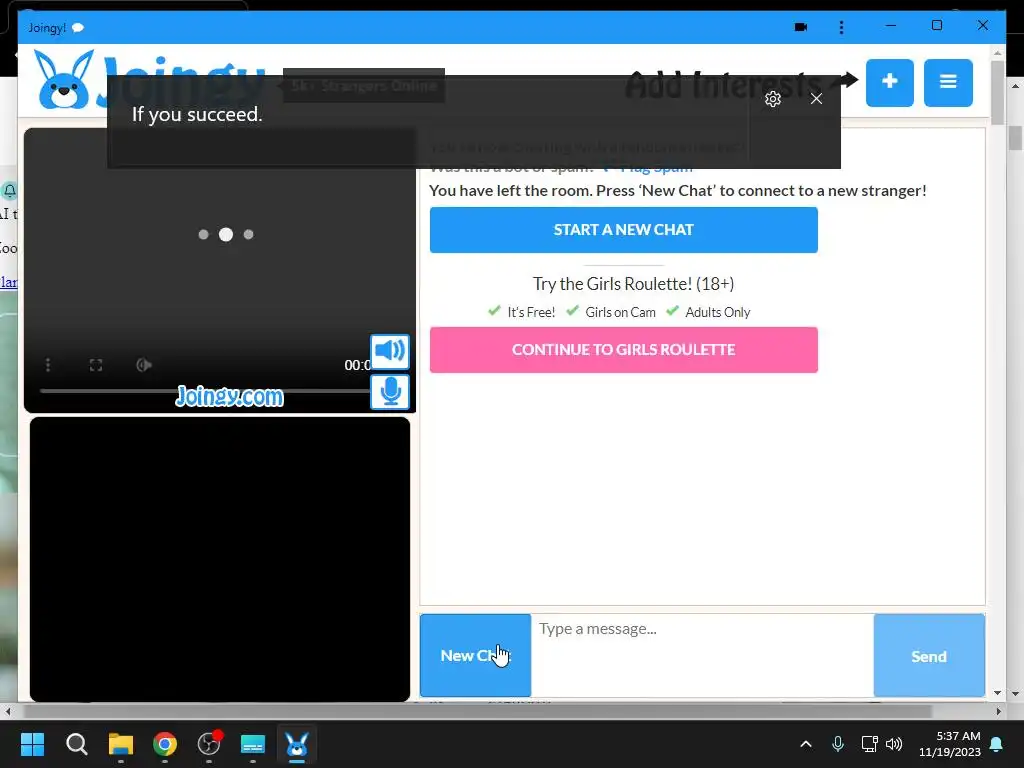Screen dimensions: 1024x768
Task: Click the system tray microphone icon
Action: 838,744
